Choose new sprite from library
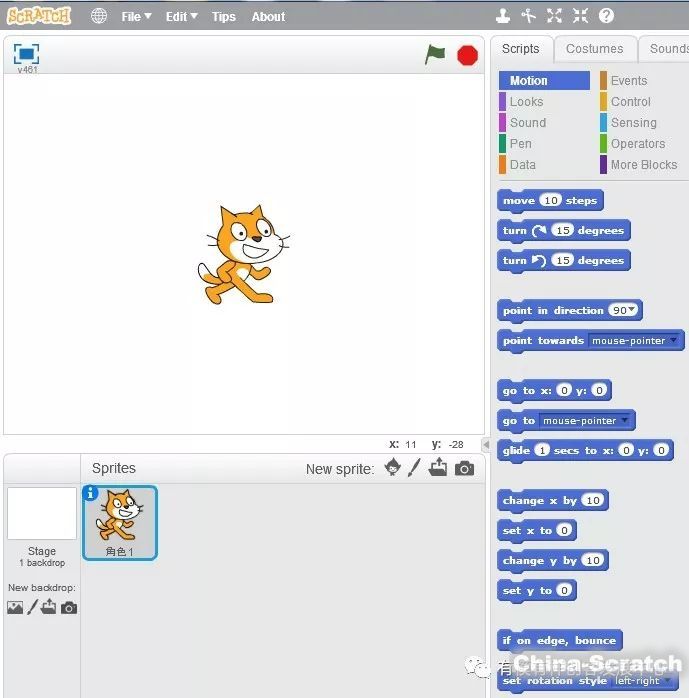The image size is (689, 698). 393,468
